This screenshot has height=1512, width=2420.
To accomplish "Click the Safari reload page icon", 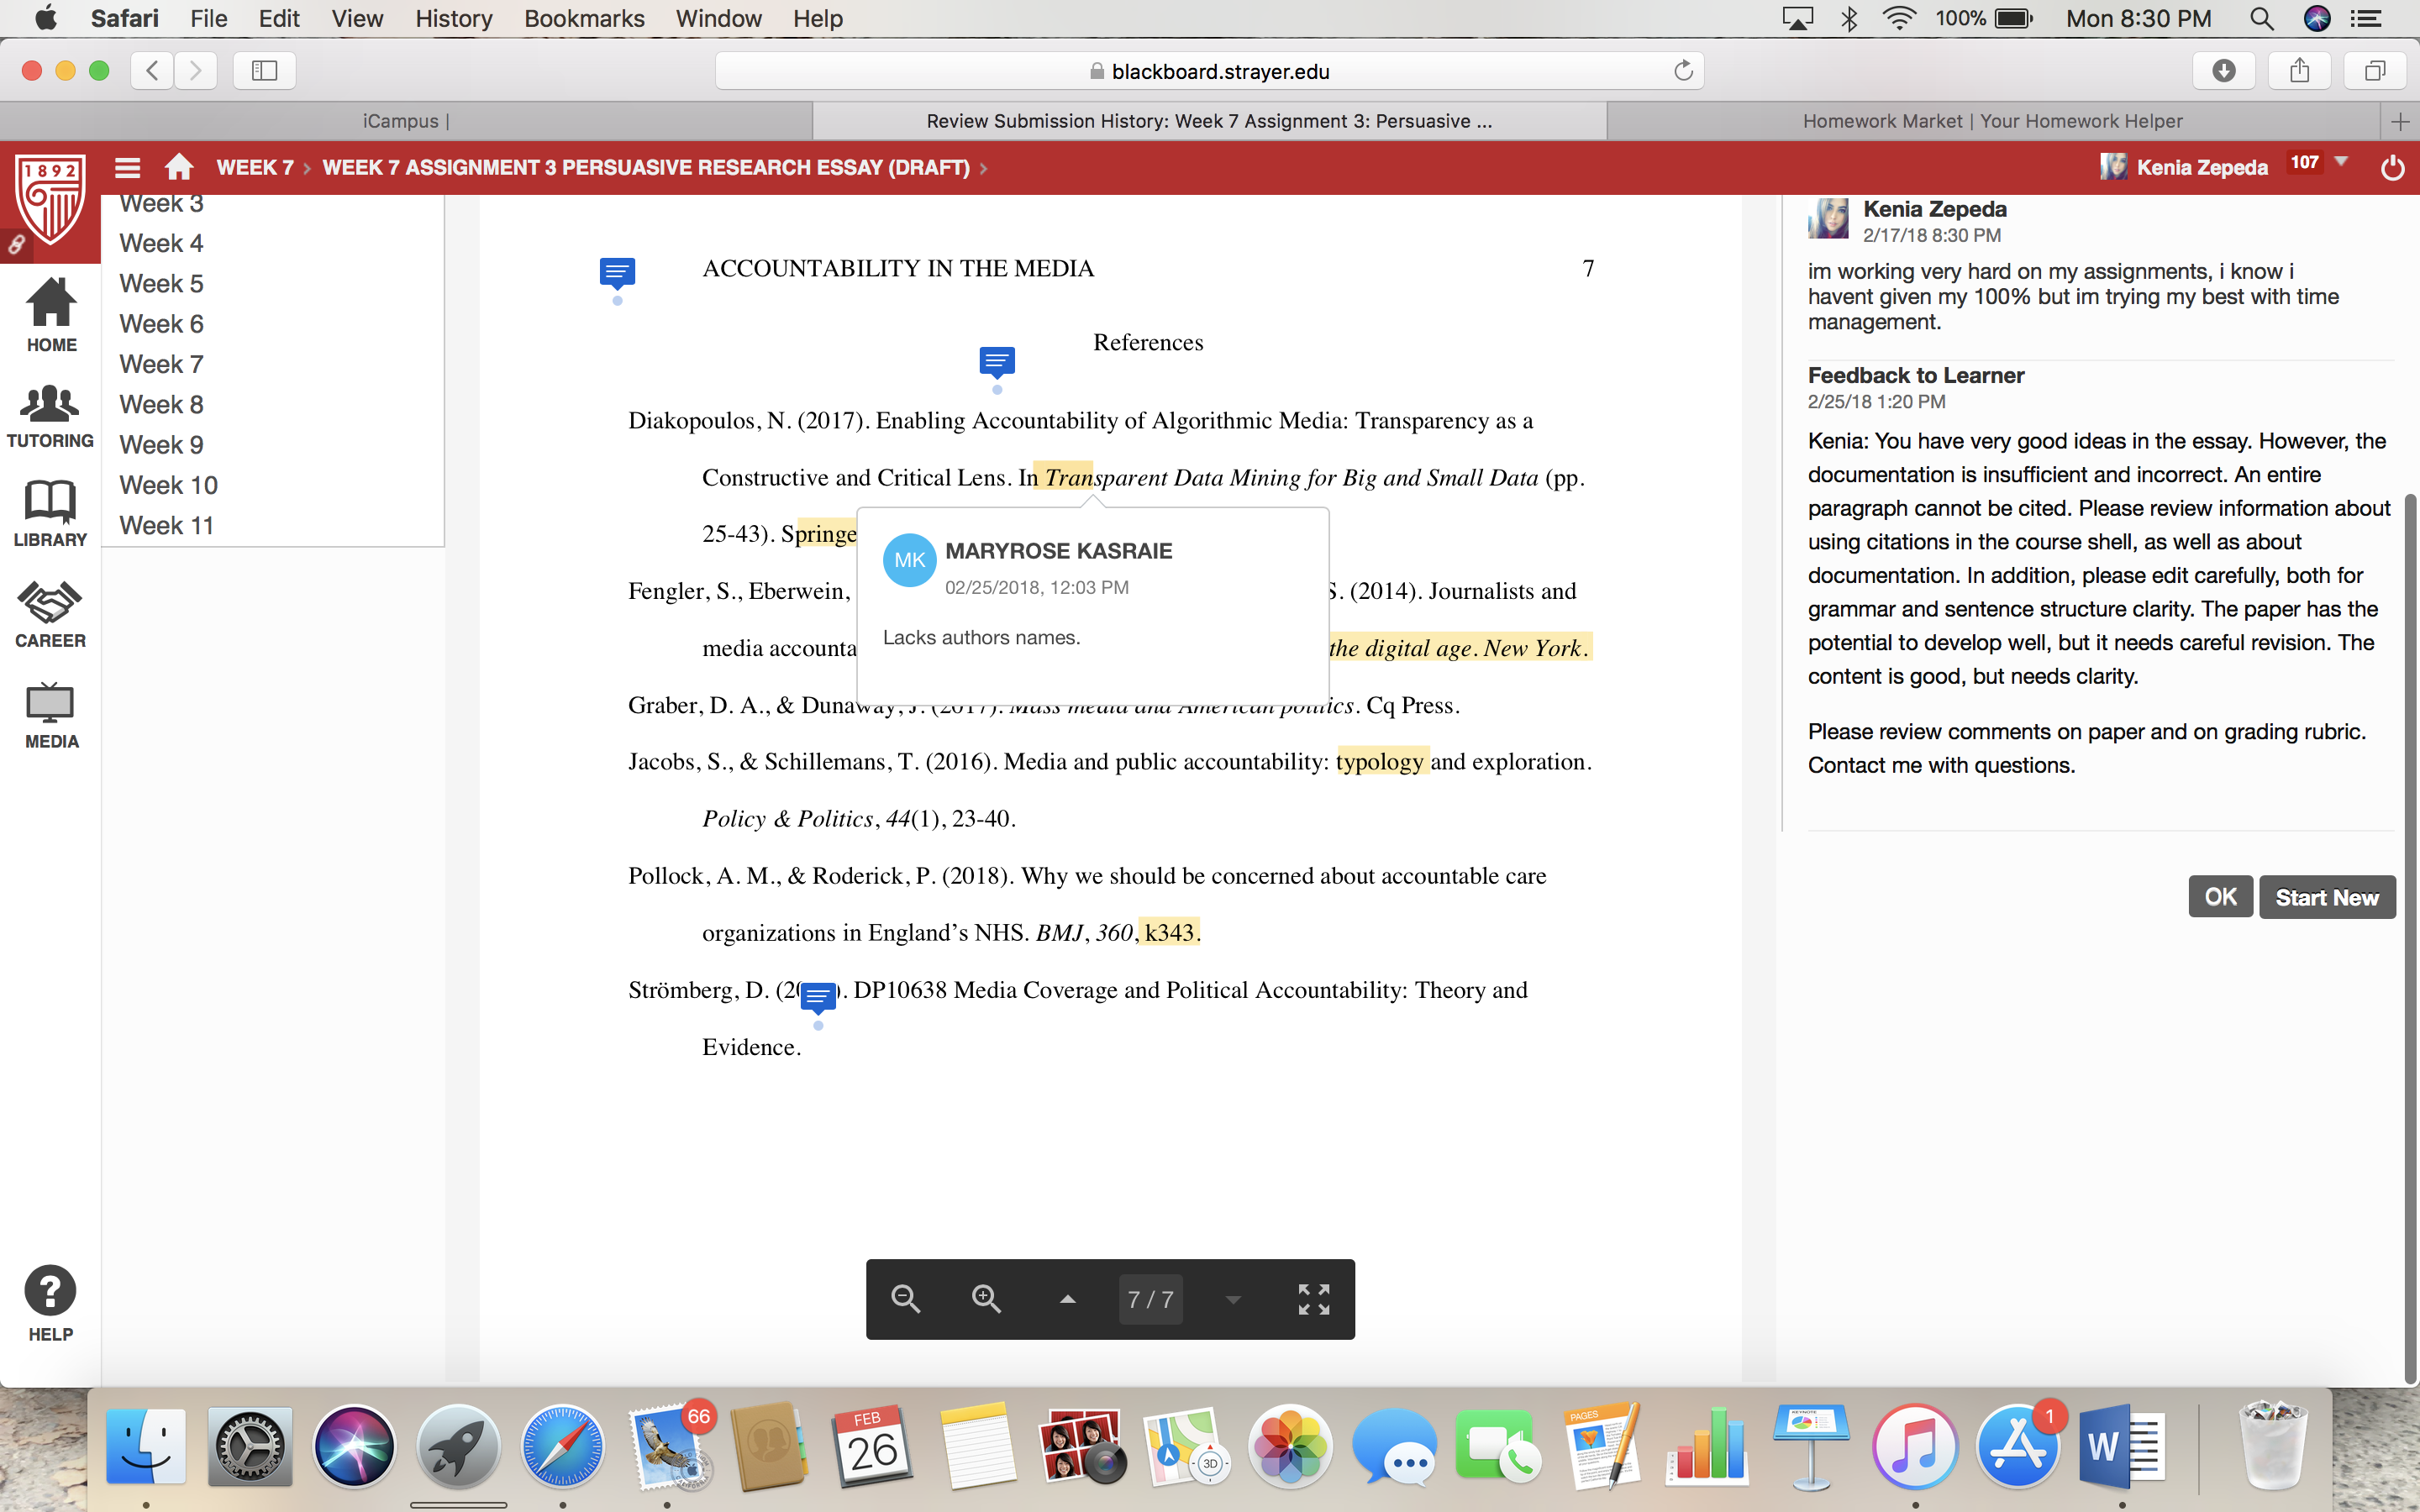I will coord(1683,71).
